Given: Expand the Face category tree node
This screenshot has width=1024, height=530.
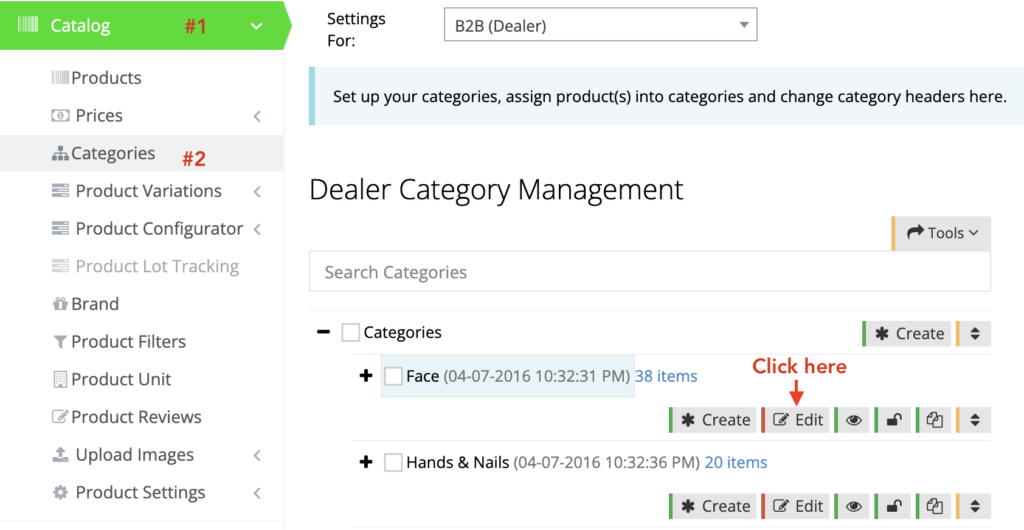Looking at the screenshot, I should coord(366,377).
